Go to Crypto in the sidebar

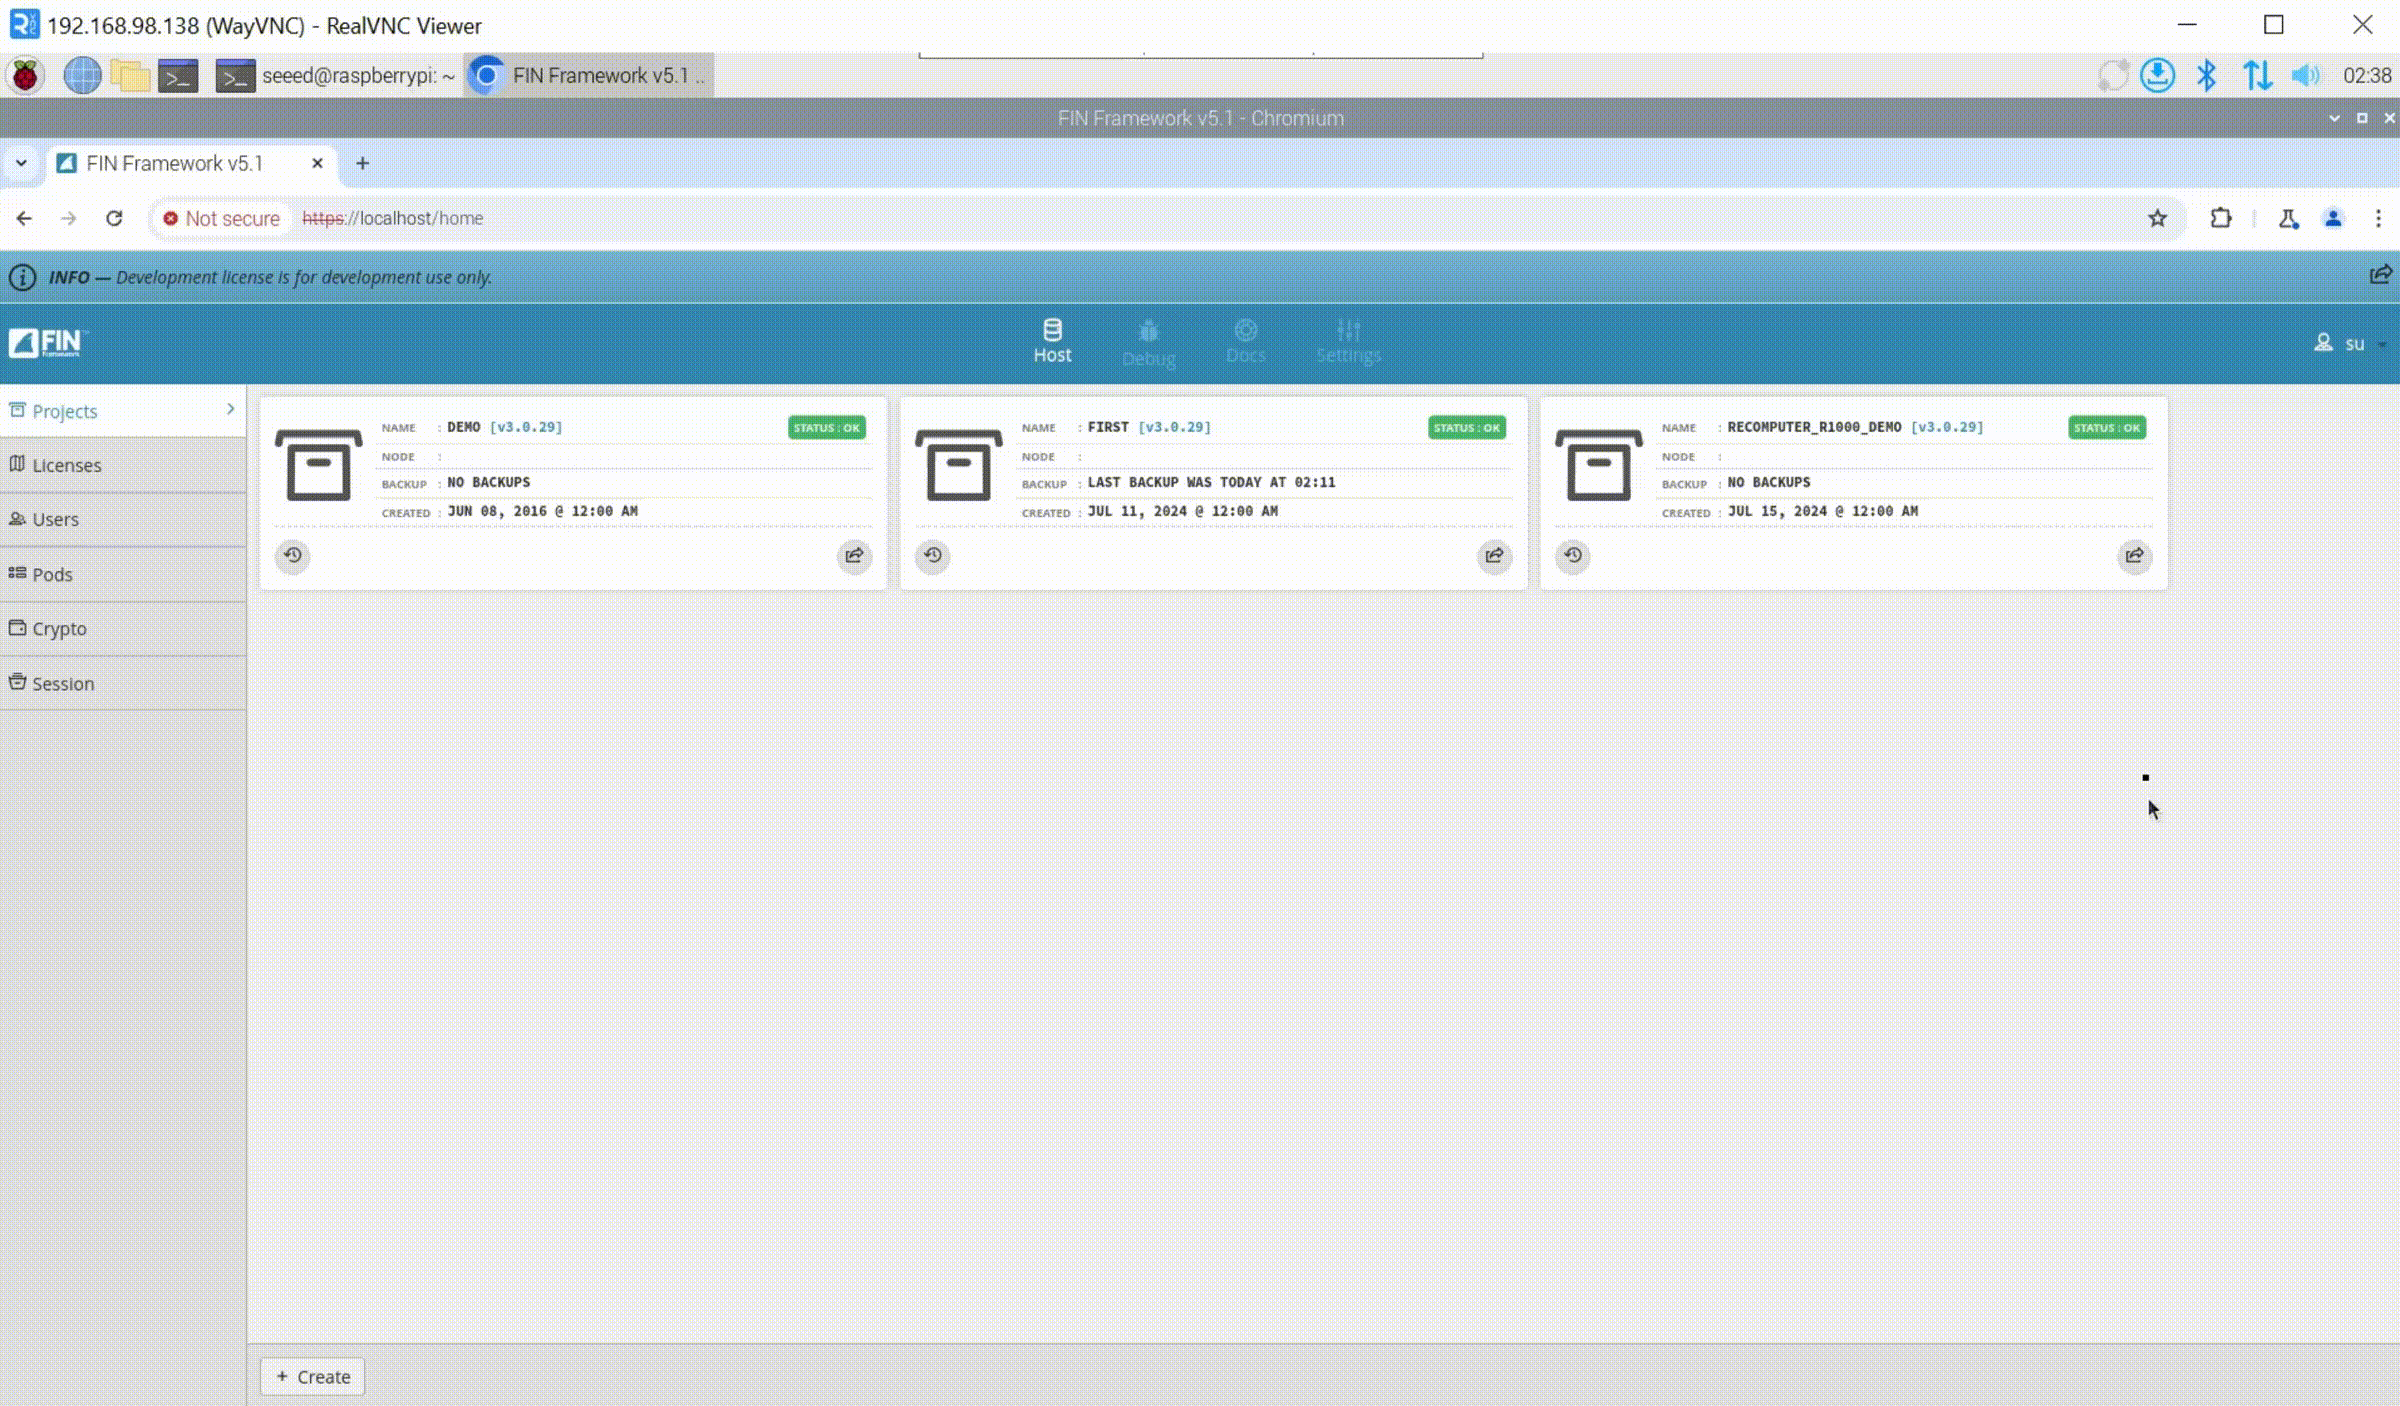(x=59, y=628)
